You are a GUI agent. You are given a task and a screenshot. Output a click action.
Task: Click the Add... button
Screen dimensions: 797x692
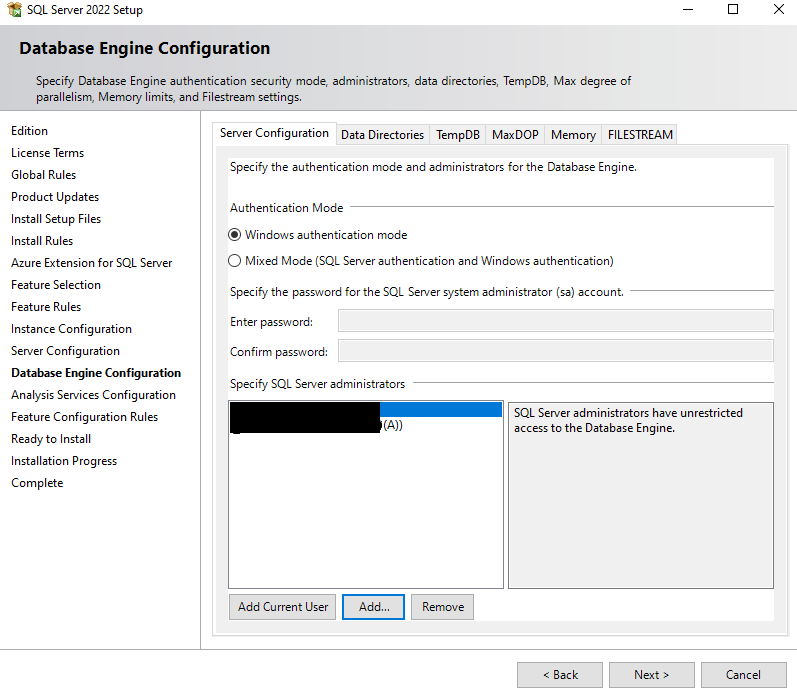tap(374, 607)
